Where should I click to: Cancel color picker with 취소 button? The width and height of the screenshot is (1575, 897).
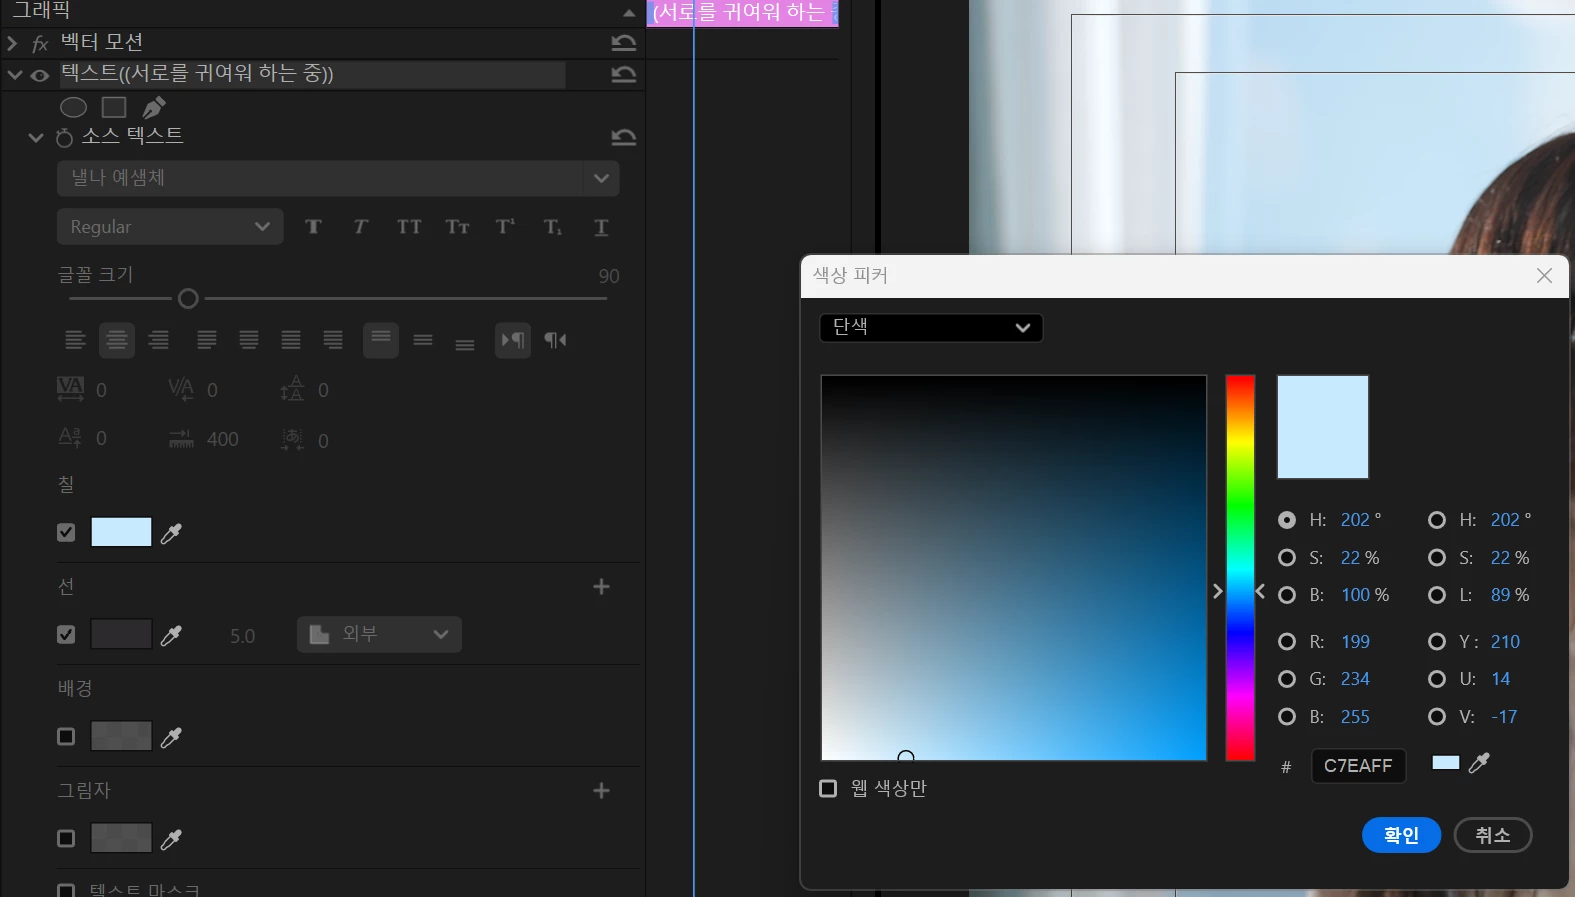(1493, 835)
